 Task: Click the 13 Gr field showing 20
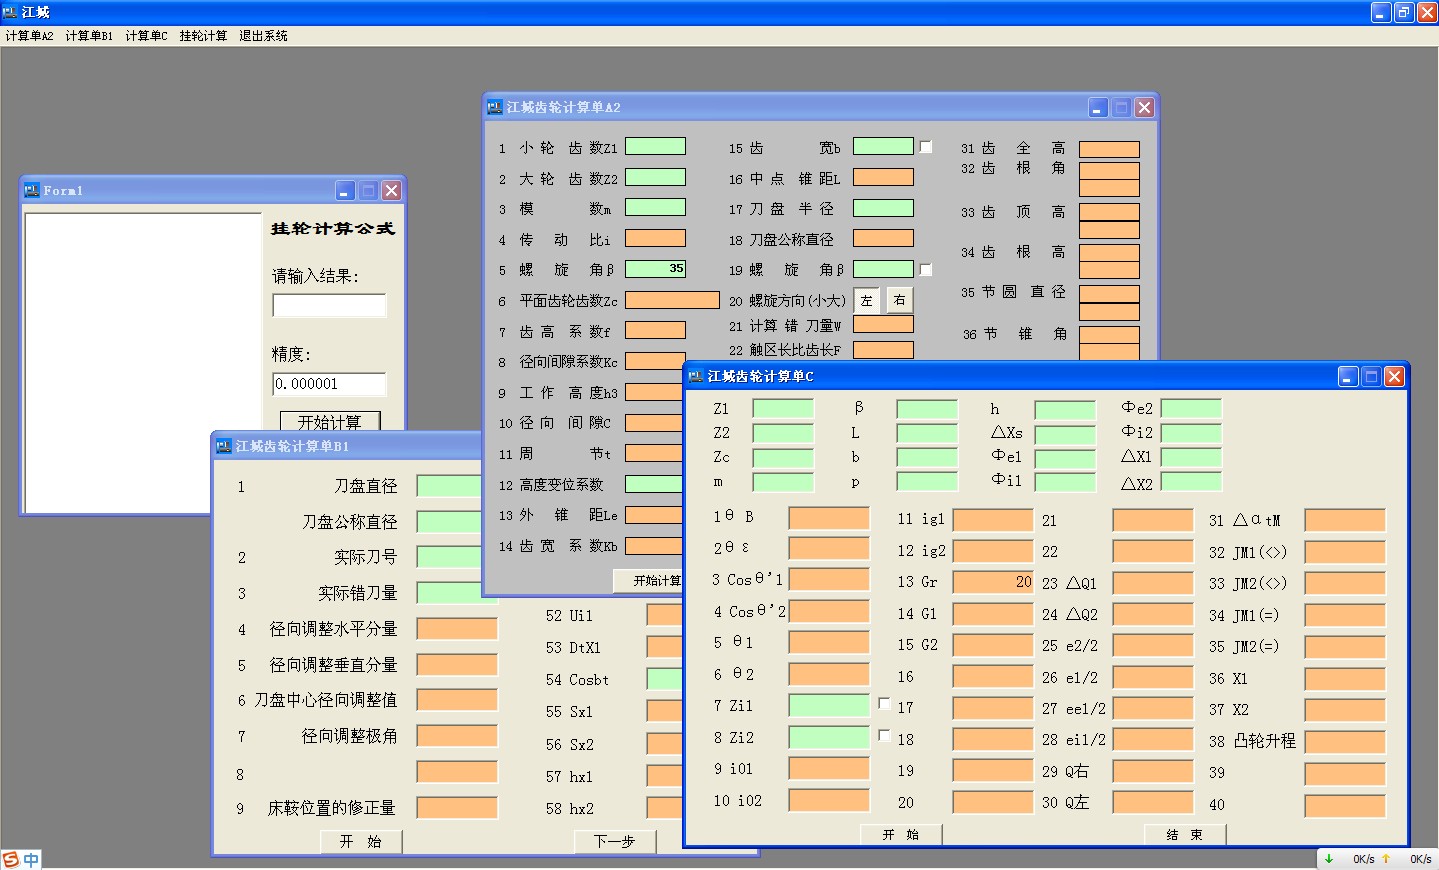point(993,582)
